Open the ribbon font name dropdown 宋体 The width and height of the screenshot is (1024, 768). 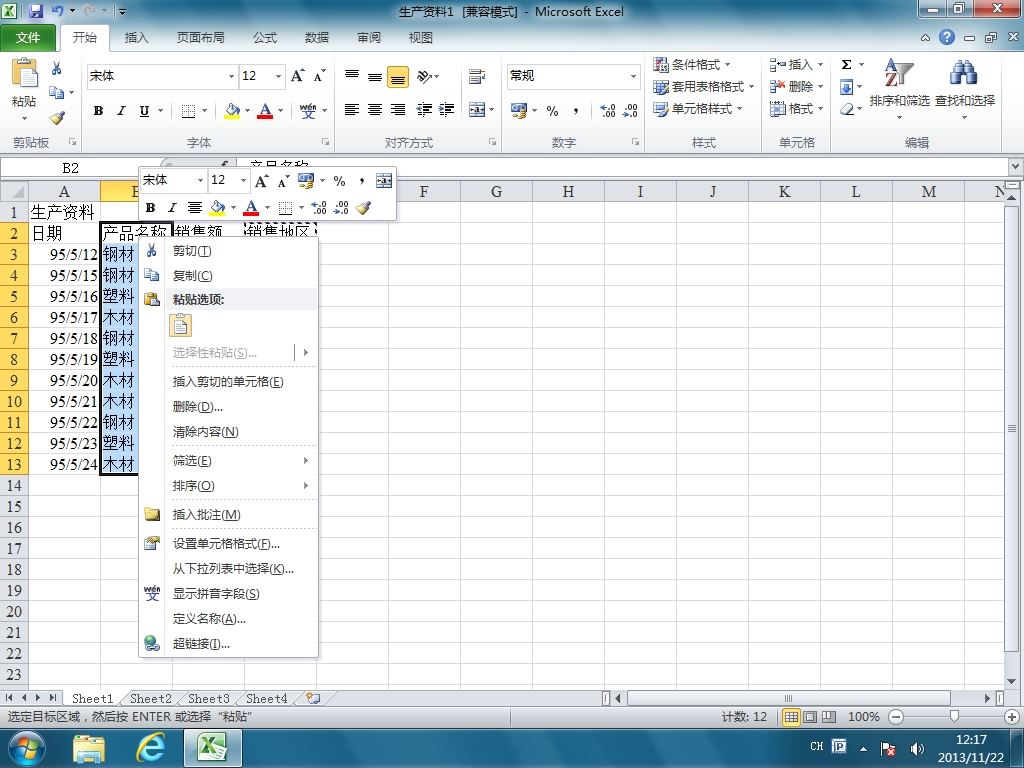[231, 76]
